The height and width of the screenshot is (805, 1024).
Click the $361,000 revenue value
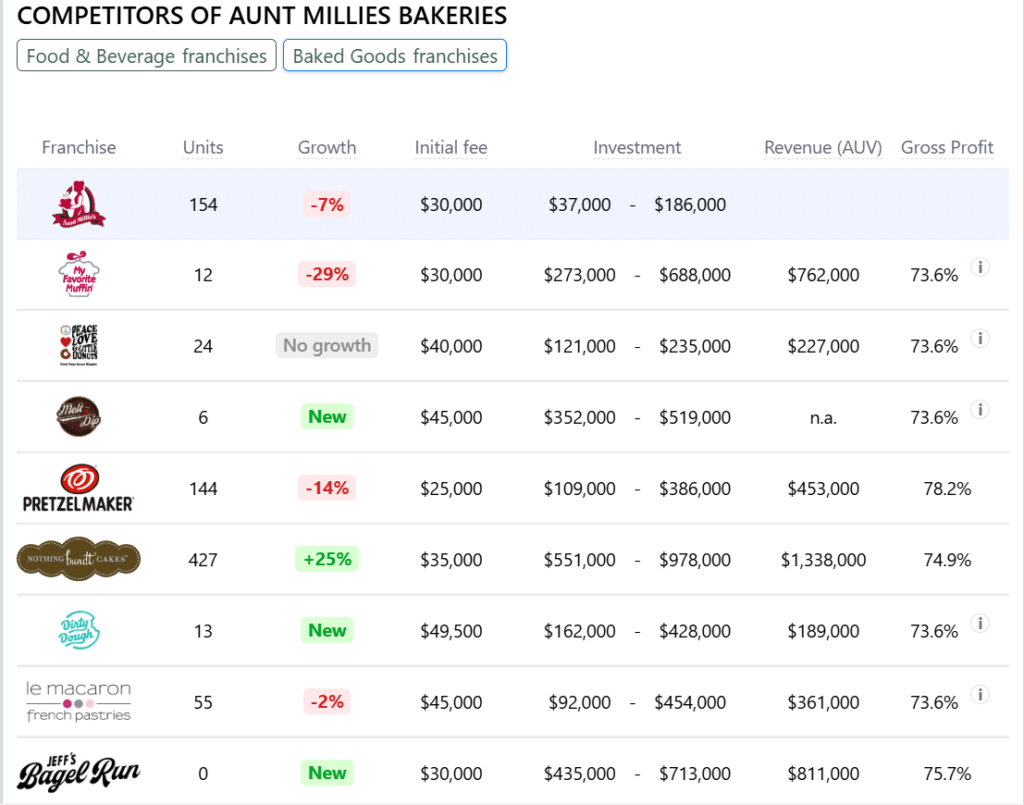[x=824, y=702]
